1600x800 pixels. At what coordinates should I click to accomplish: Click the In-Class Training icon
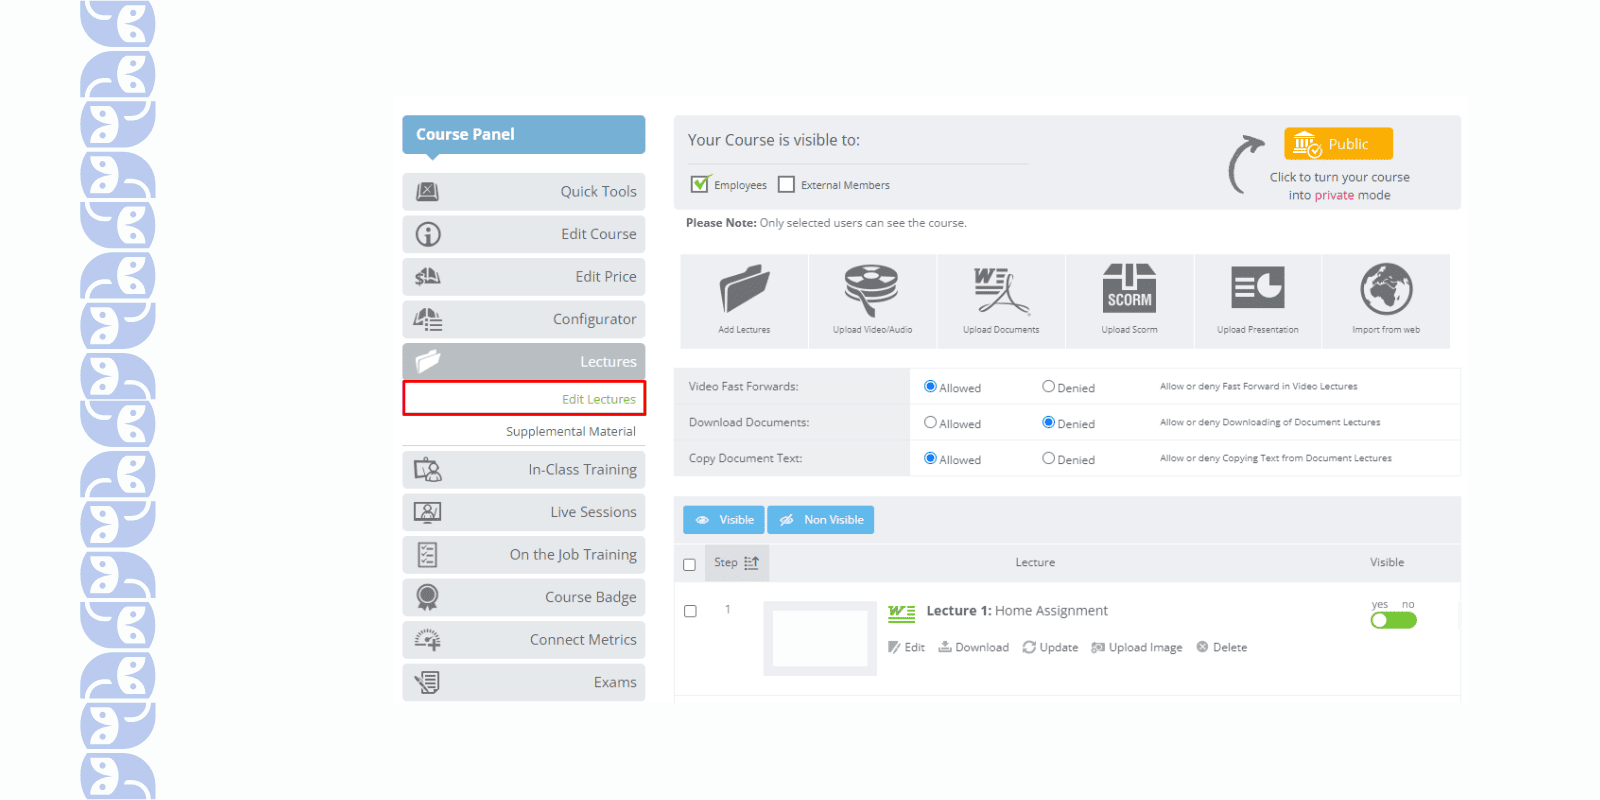[428, 469]
